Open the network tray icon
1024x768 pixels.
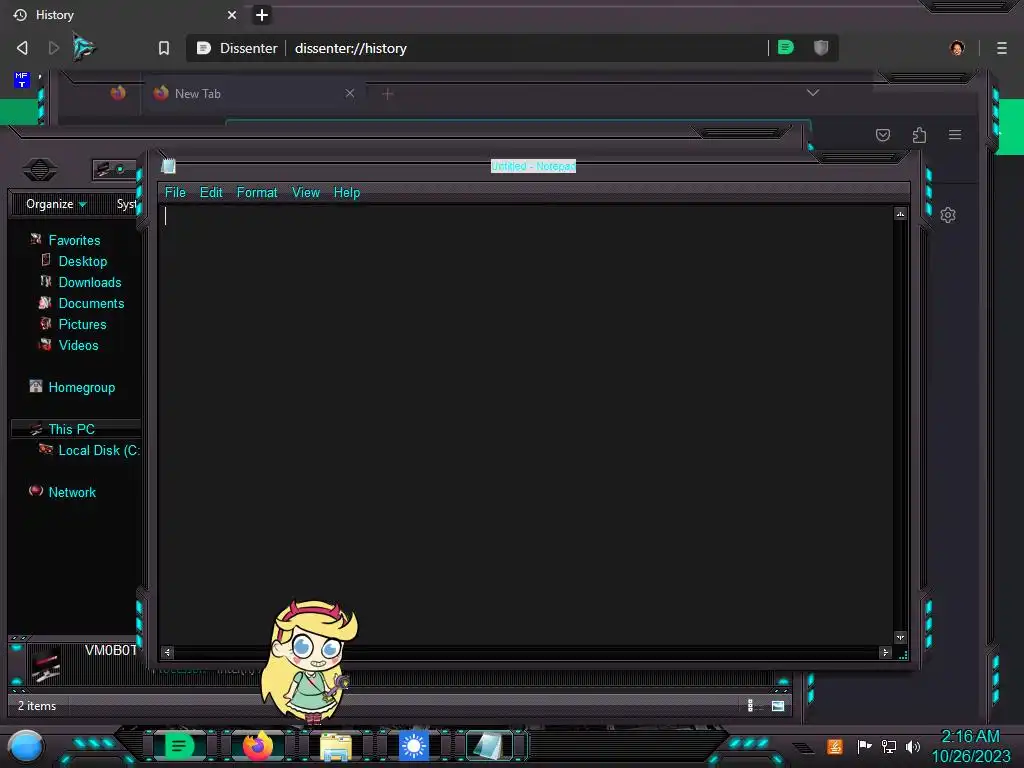click(889, 746)
